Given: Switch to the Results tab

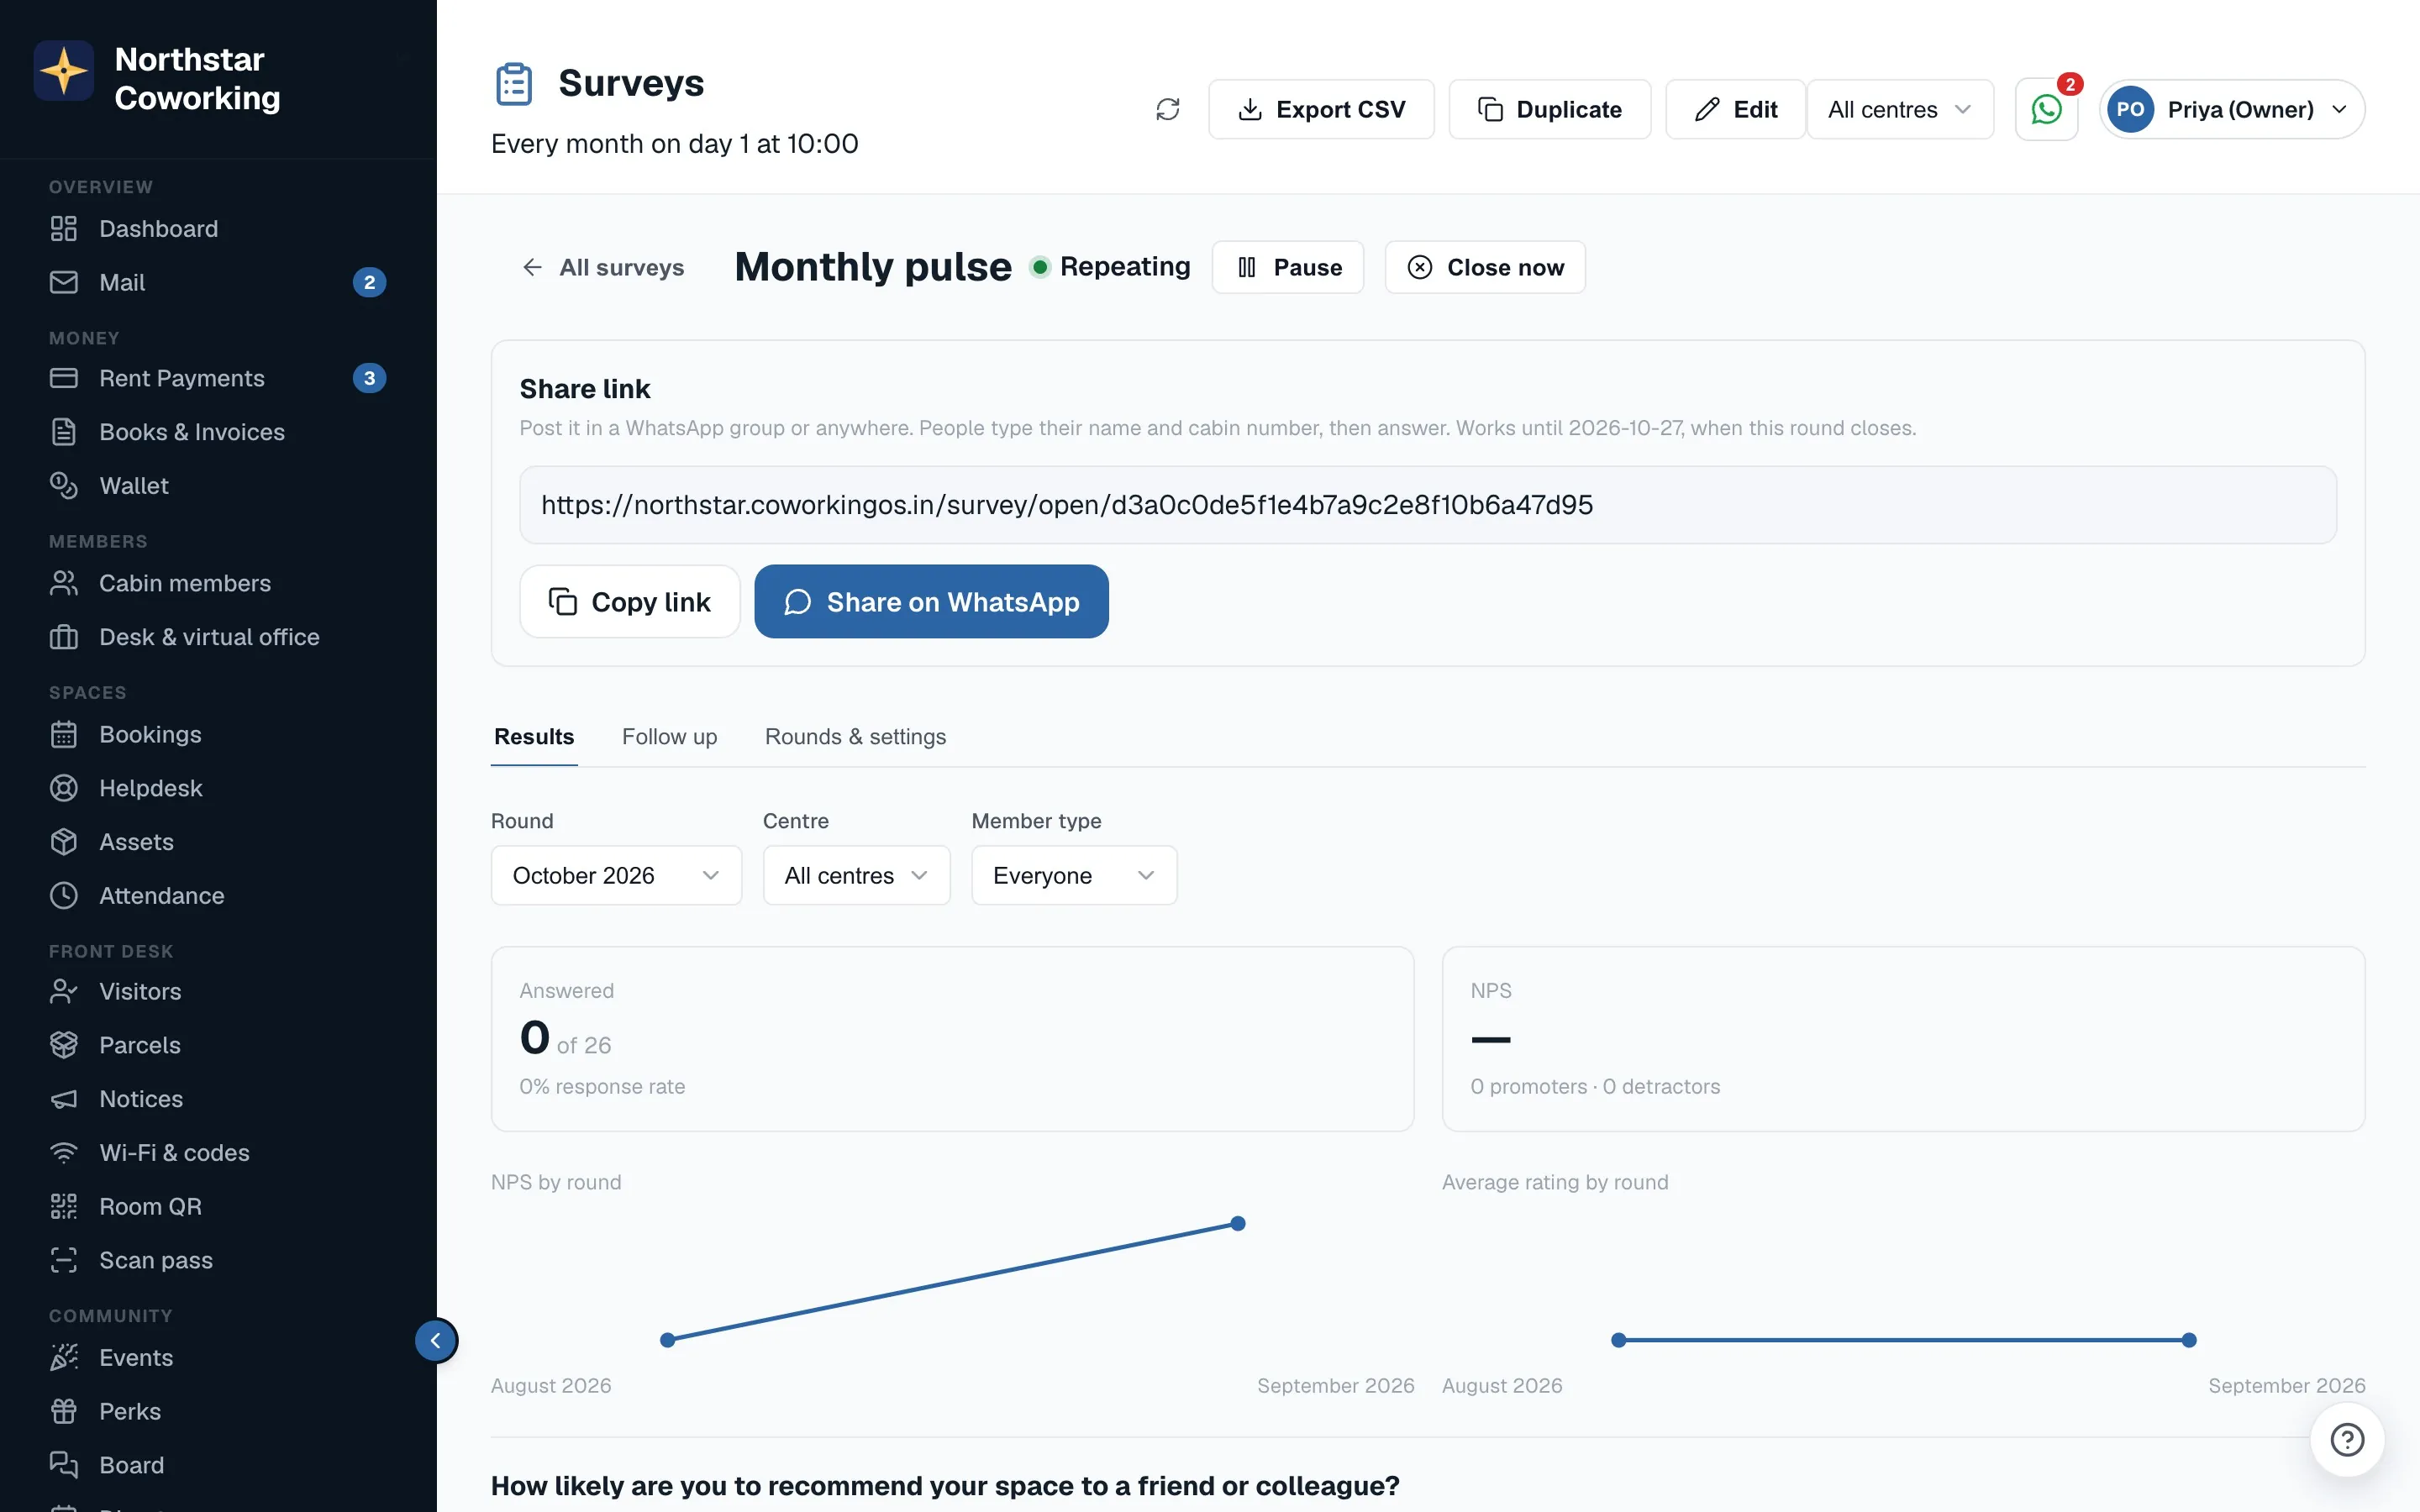Looking at the screenshot, I should (x=534, y=737).
